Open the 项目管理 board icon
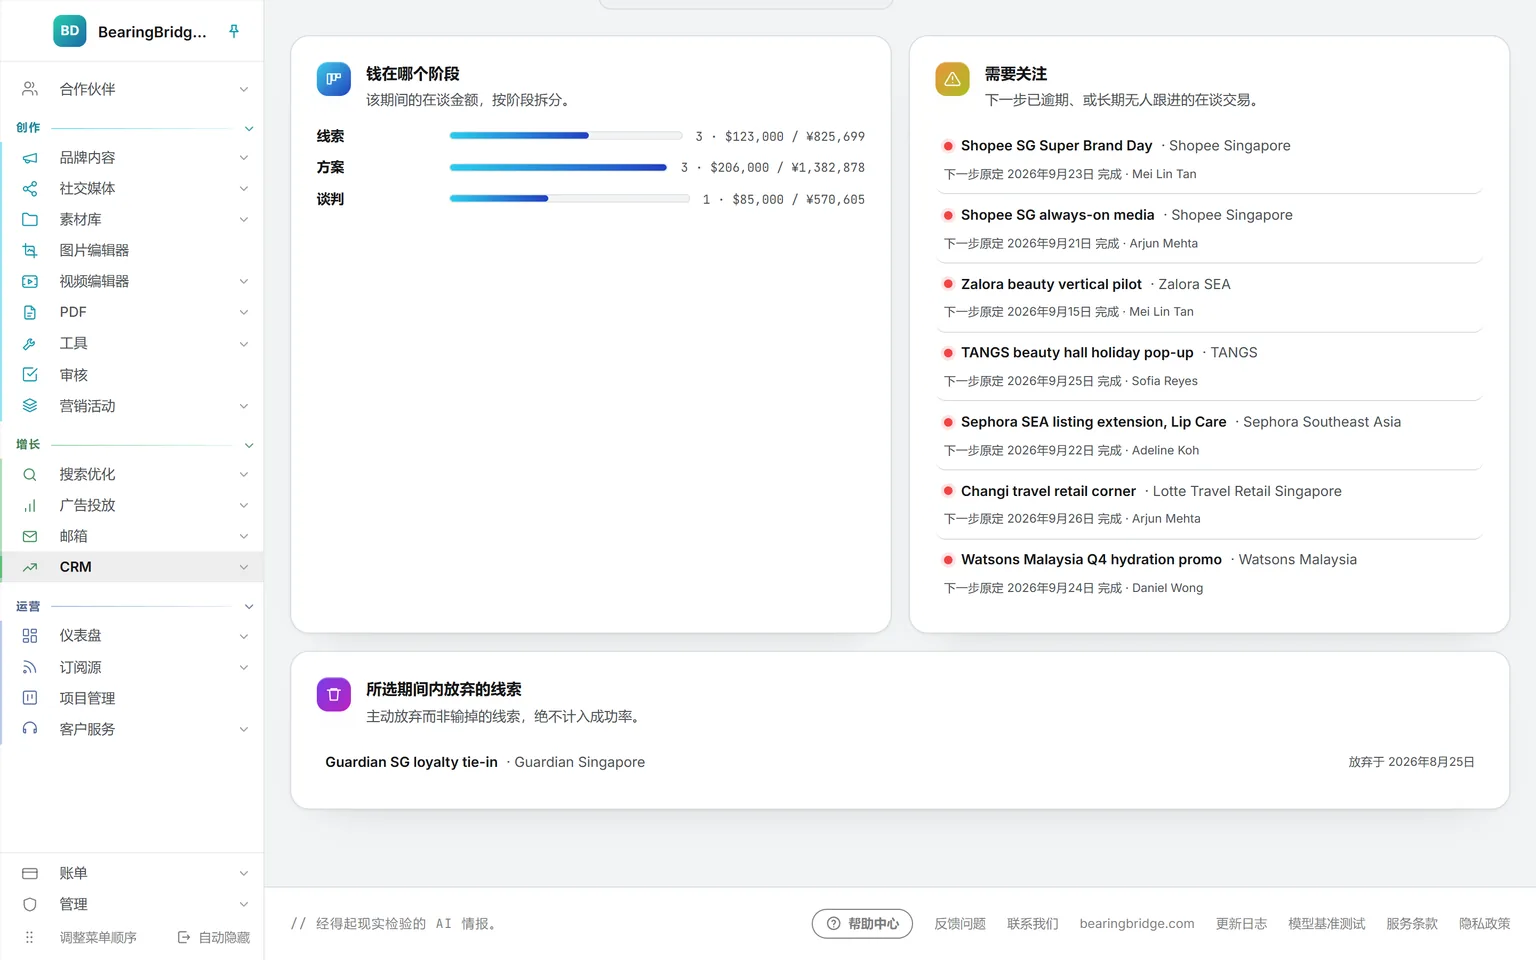1536x960 pixels. click(30, 698)
